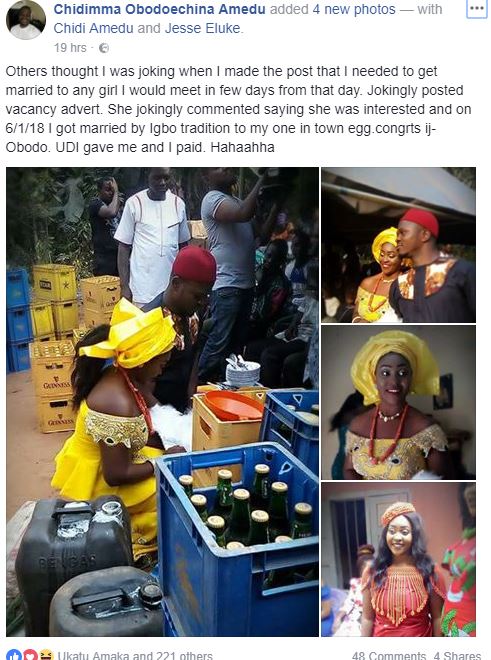
Task: Visit Jesse Eluke's tagged profile
Action: coord(203,28)
